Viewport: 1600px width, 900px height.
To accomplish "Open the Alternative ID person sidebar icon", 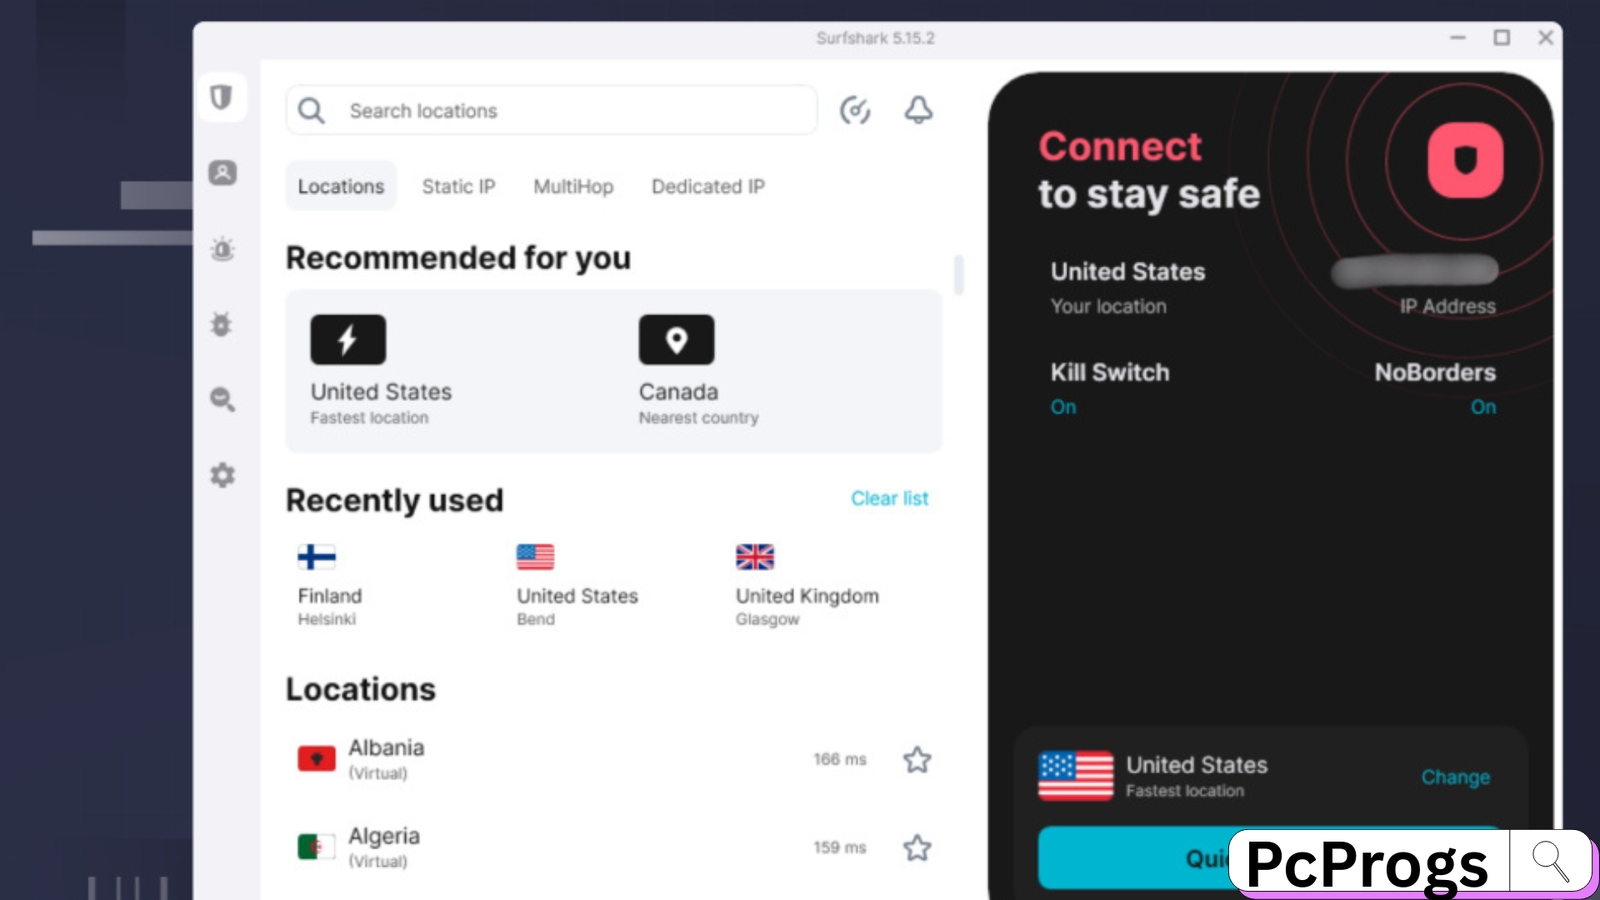I will click(222, 173).
